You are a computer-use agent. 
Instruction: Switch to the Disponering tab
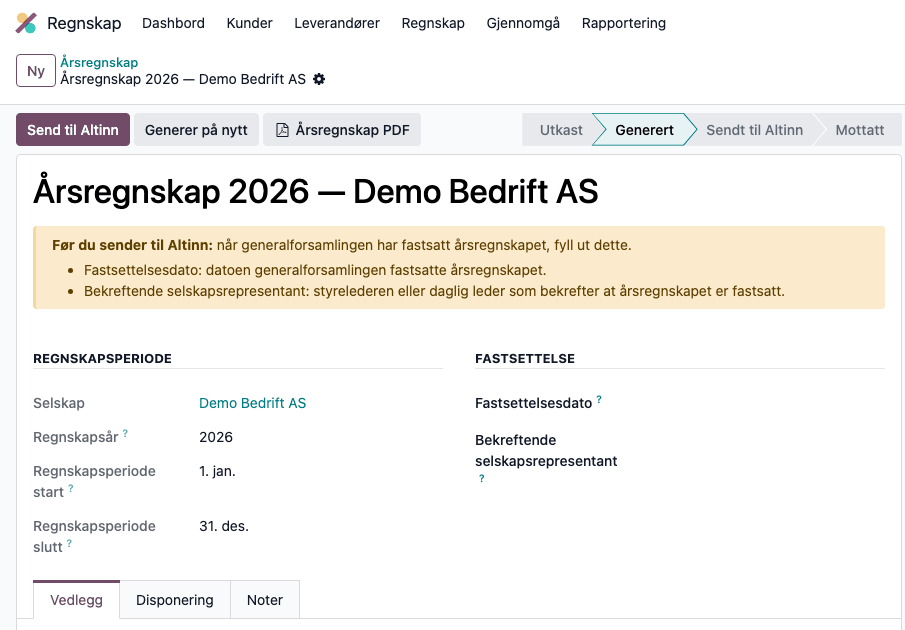pyautogui.click(x=175, y=600)
